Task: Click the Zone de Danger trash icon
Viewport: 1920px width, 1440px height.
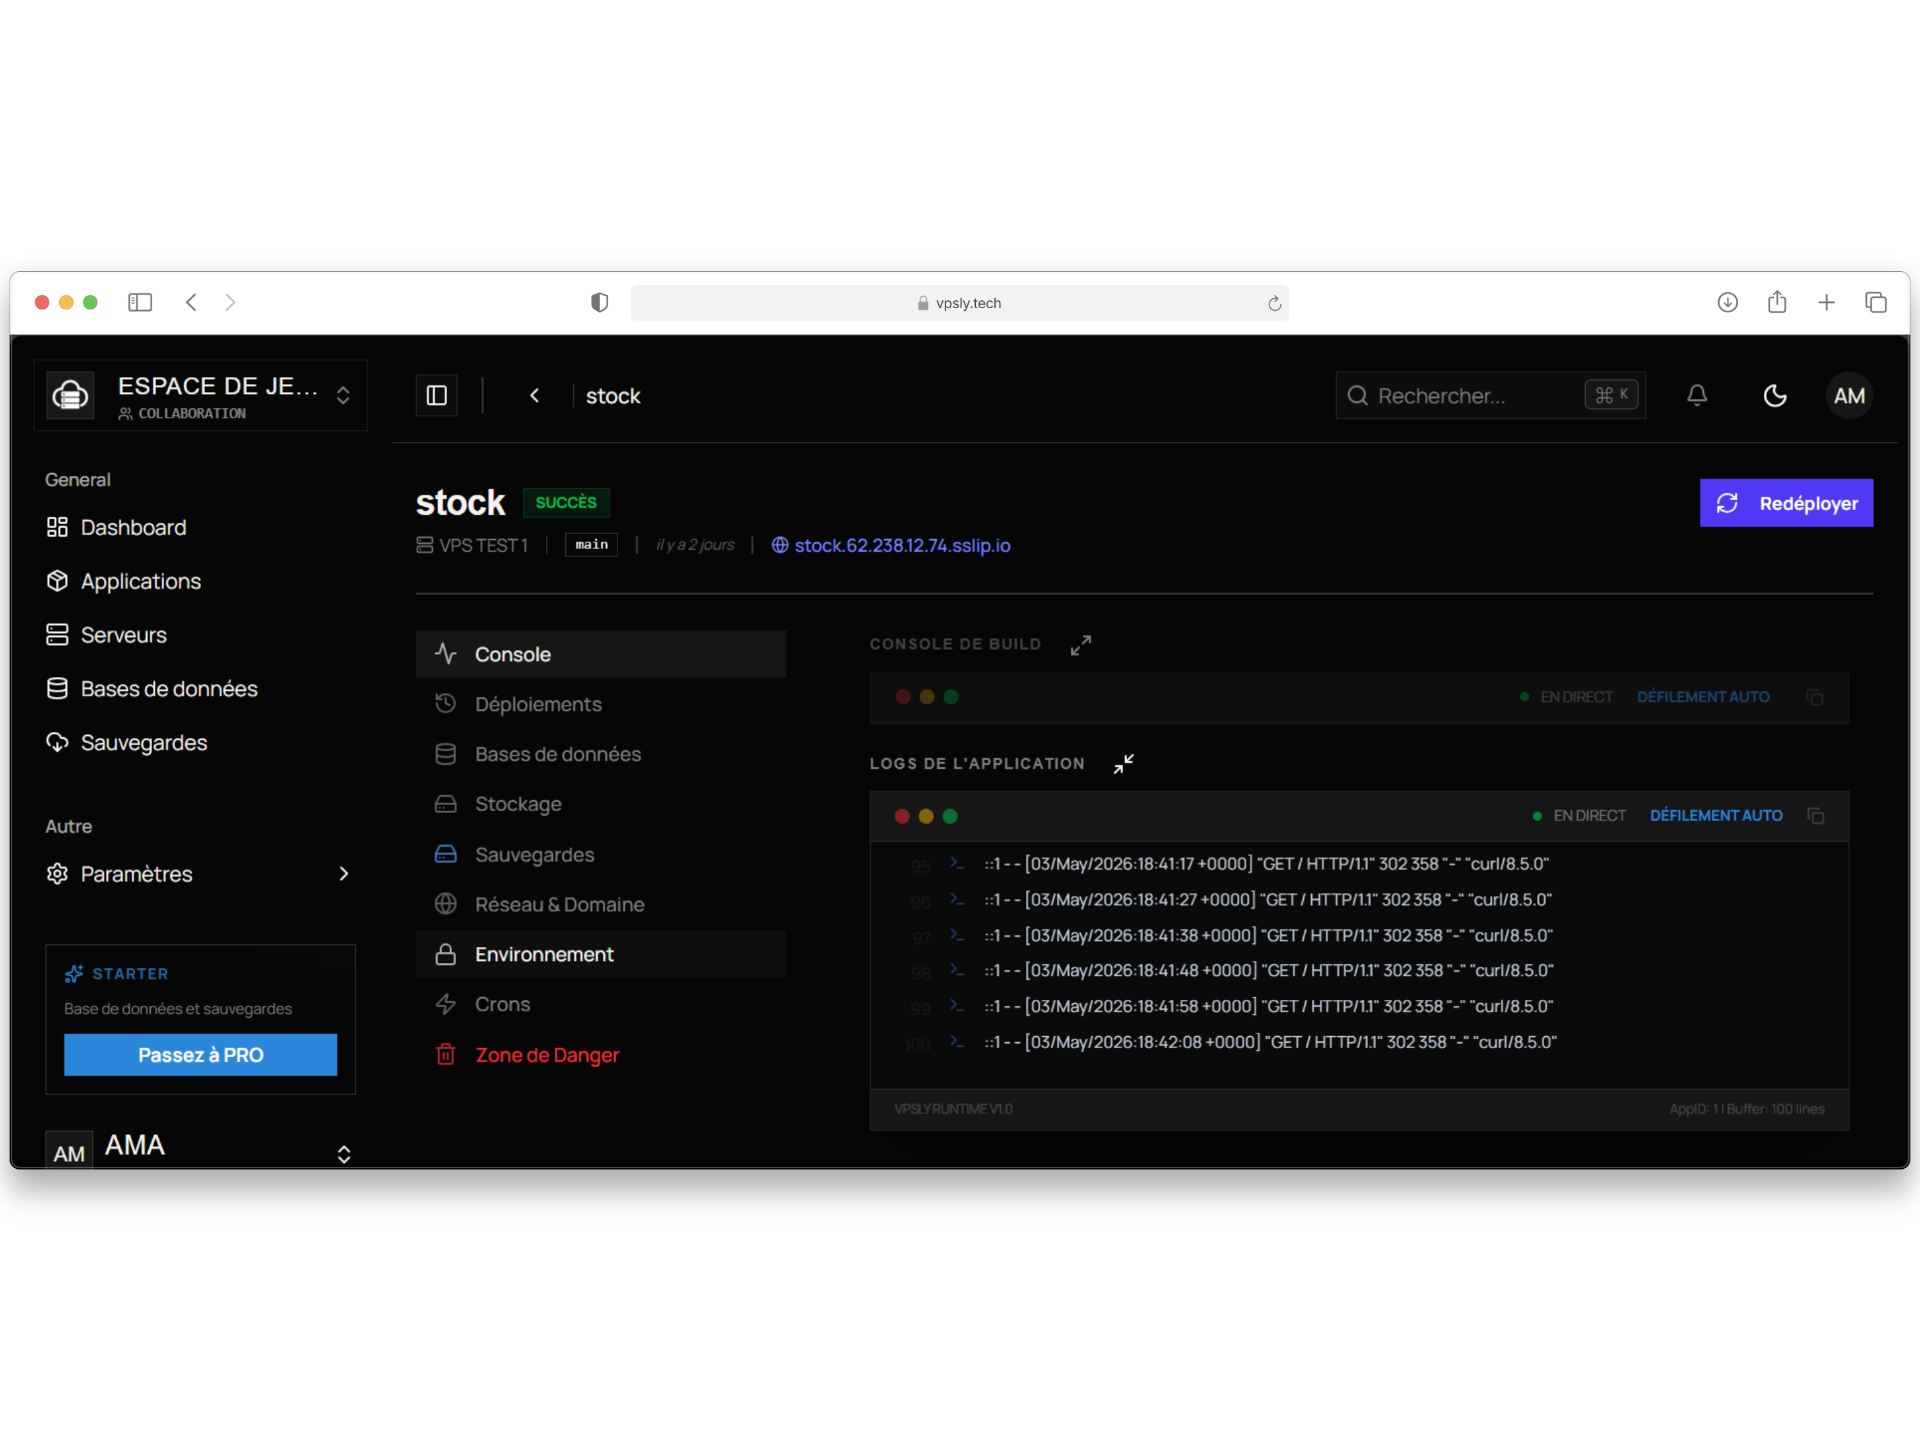Action: [x=446, y=1055]
